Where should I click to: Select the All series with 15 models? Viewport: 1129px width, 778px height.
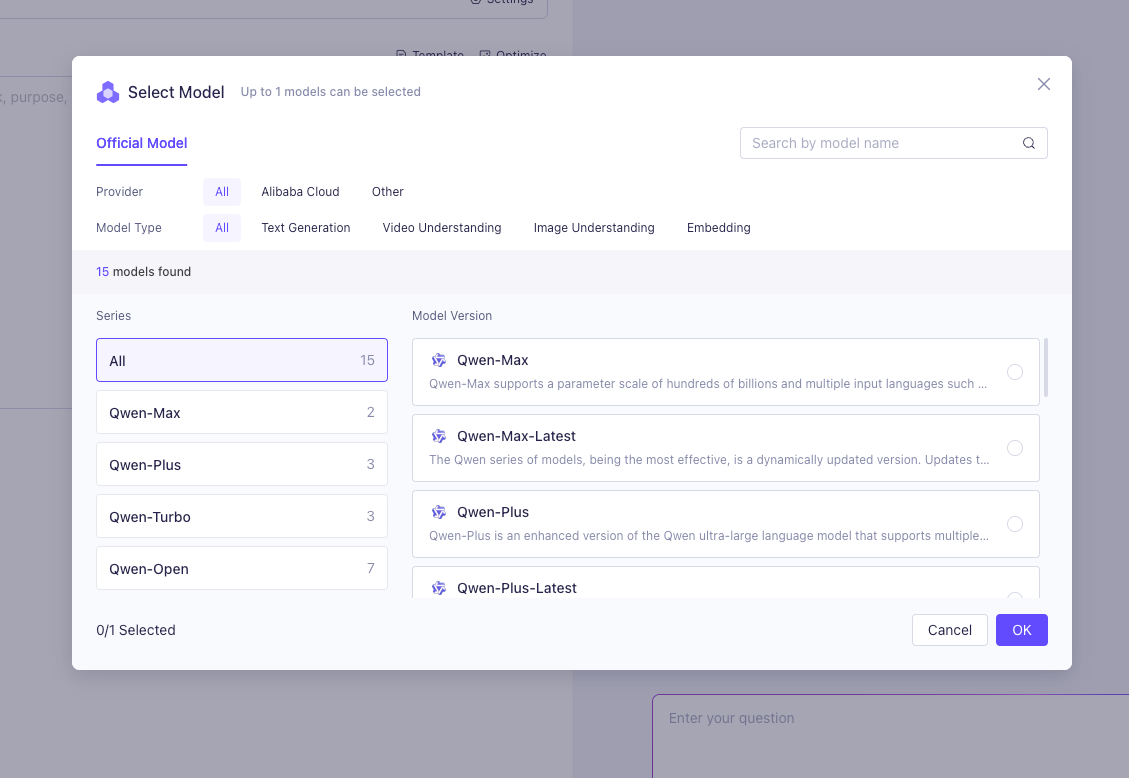[x=242, y=360]
